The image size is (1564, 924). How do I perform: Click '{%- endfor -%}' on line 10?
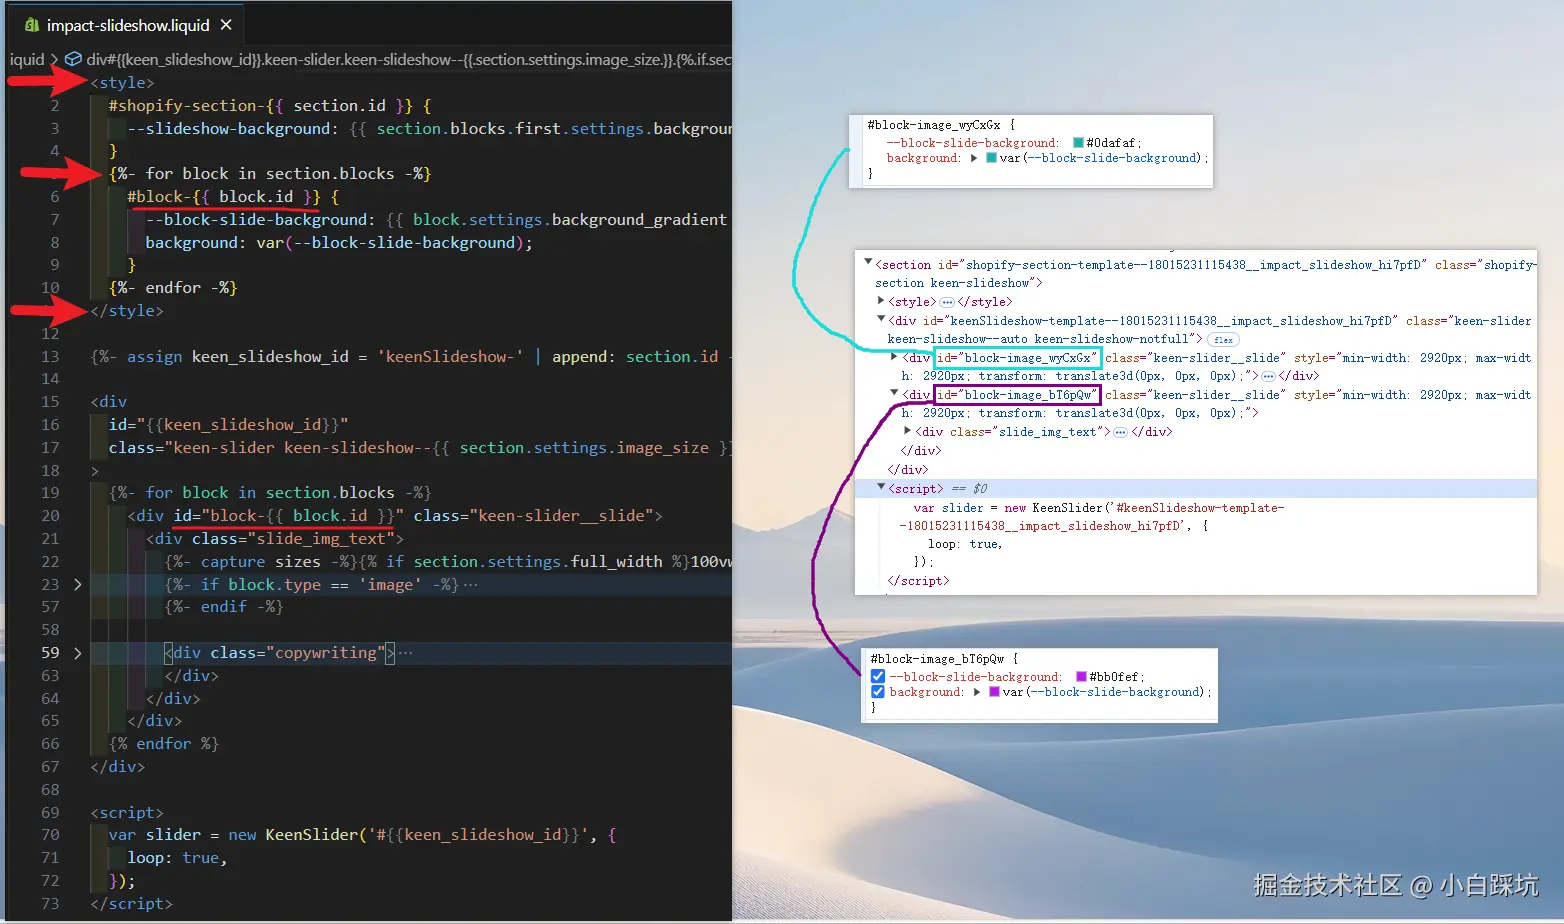[x=173, y=288]
